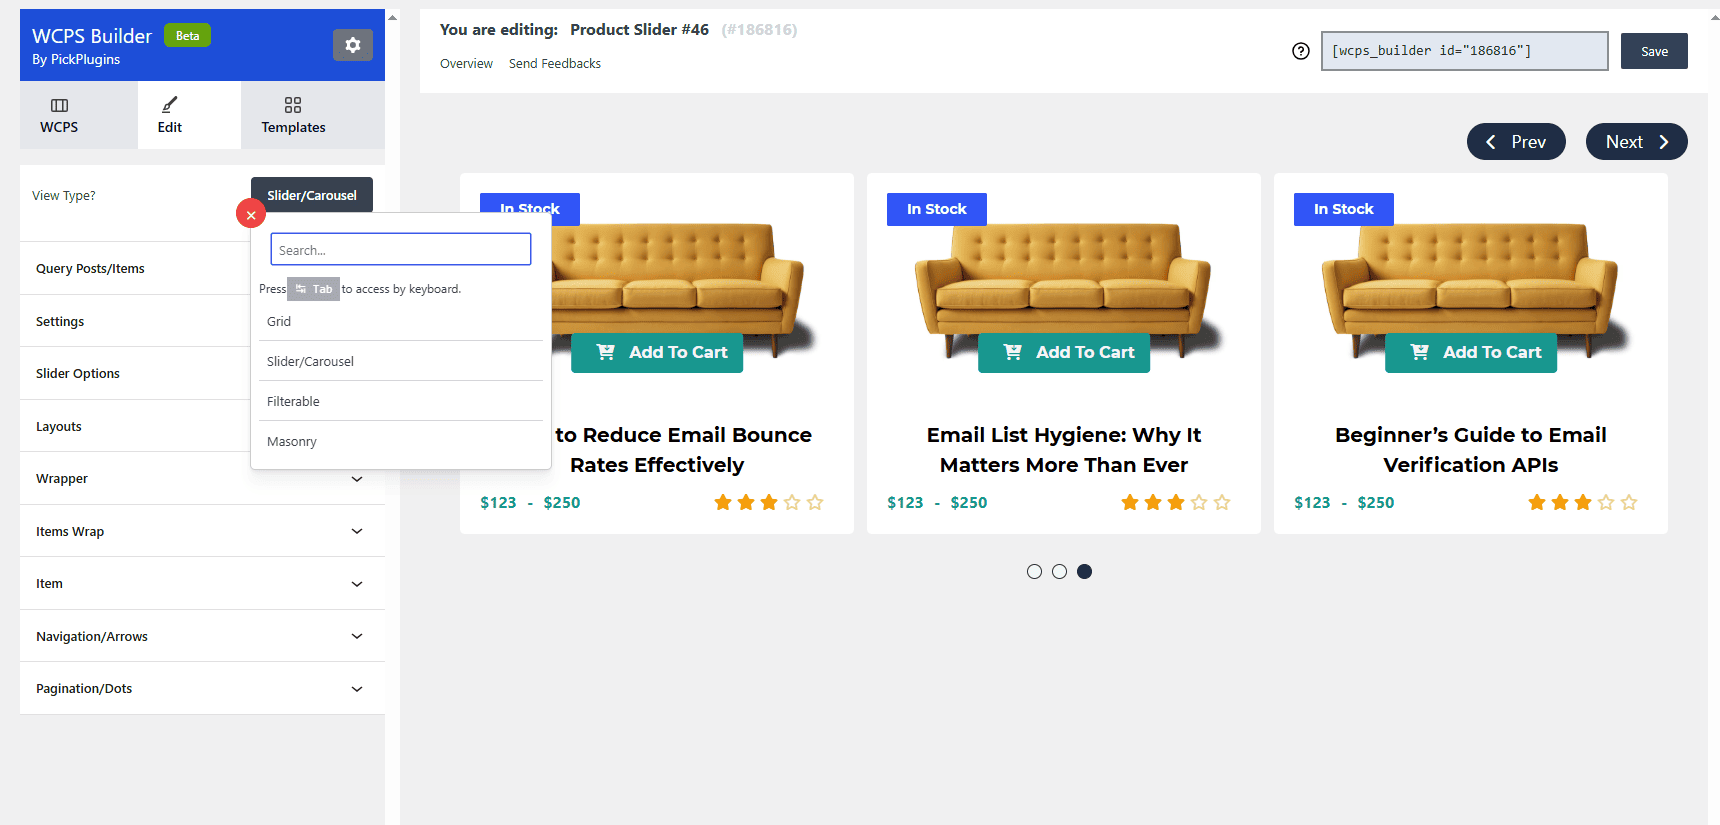Viewport: 1720px width, 825px height.
Task: Click the settings gear in blue header
Action: (352, 45)
